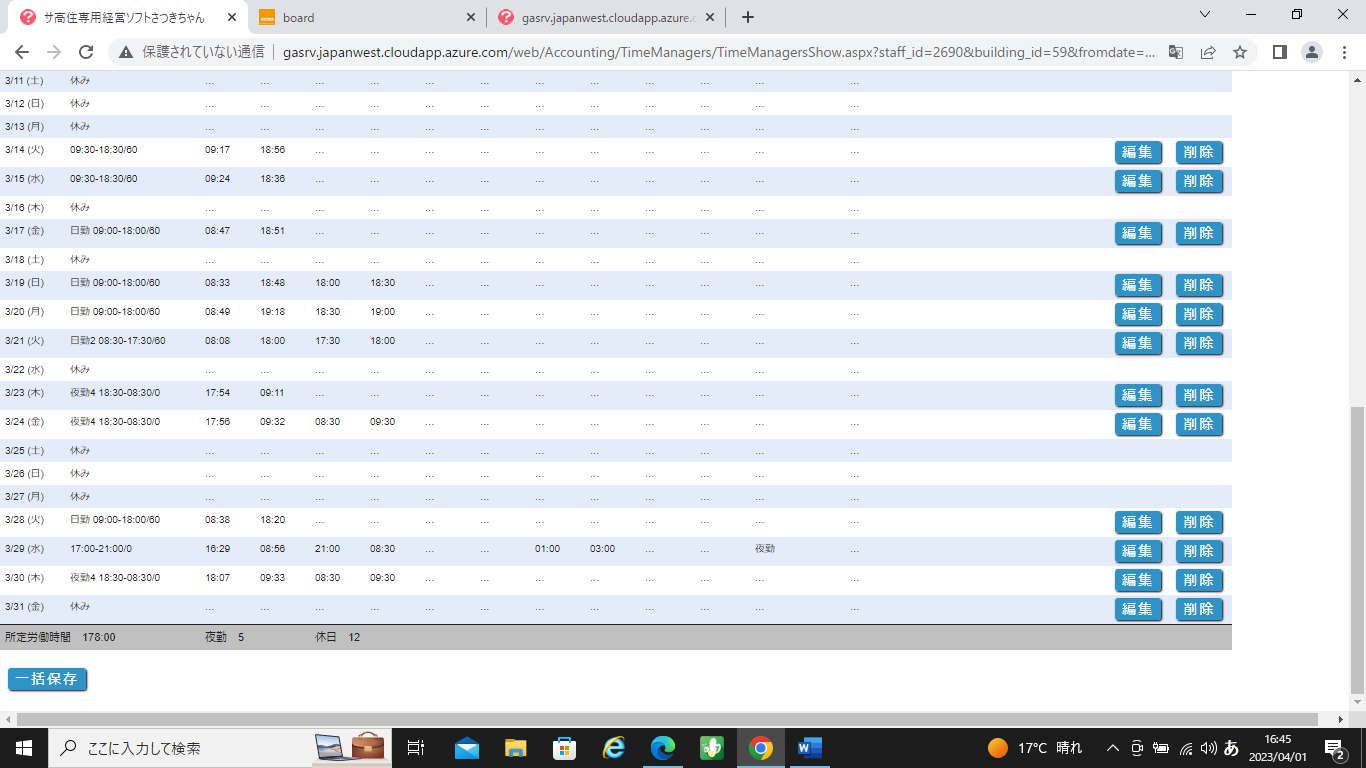Open the Chrome profile avatar
The image size is (1366, 768).
[1311, 52]
